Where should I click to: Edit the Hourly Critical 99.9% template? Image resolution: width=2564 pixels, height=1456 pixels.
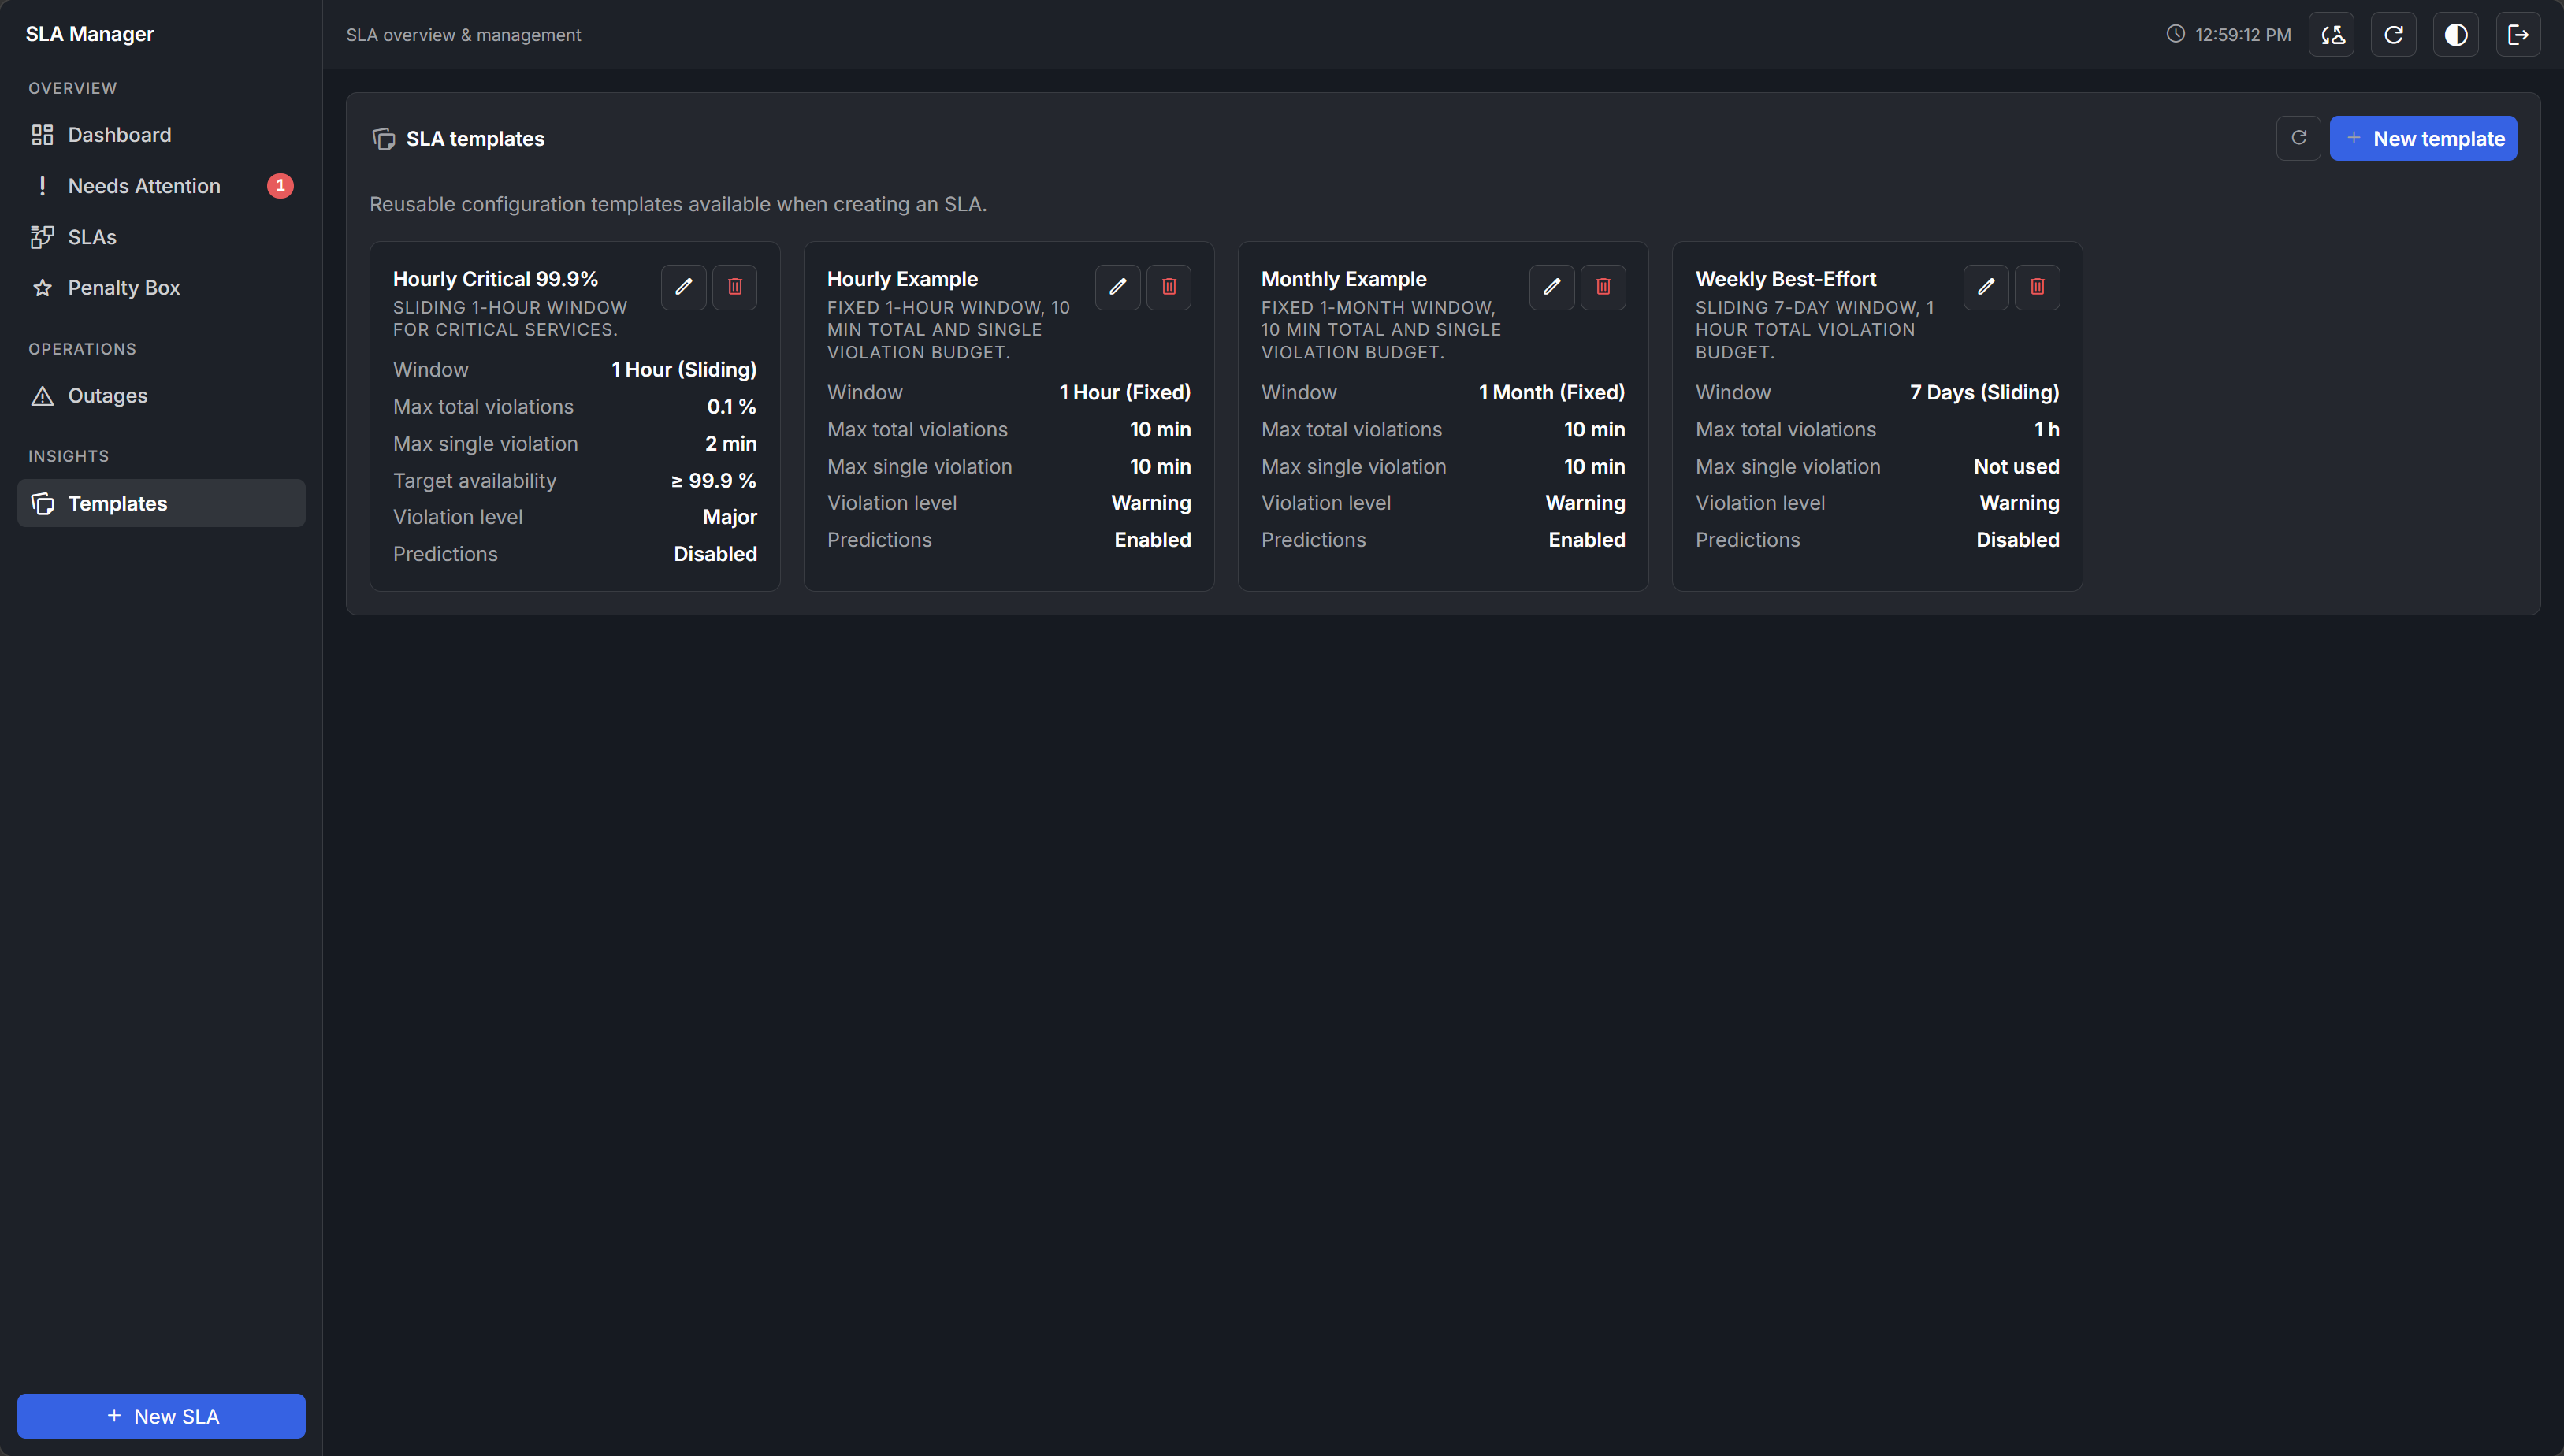point(684,287)
